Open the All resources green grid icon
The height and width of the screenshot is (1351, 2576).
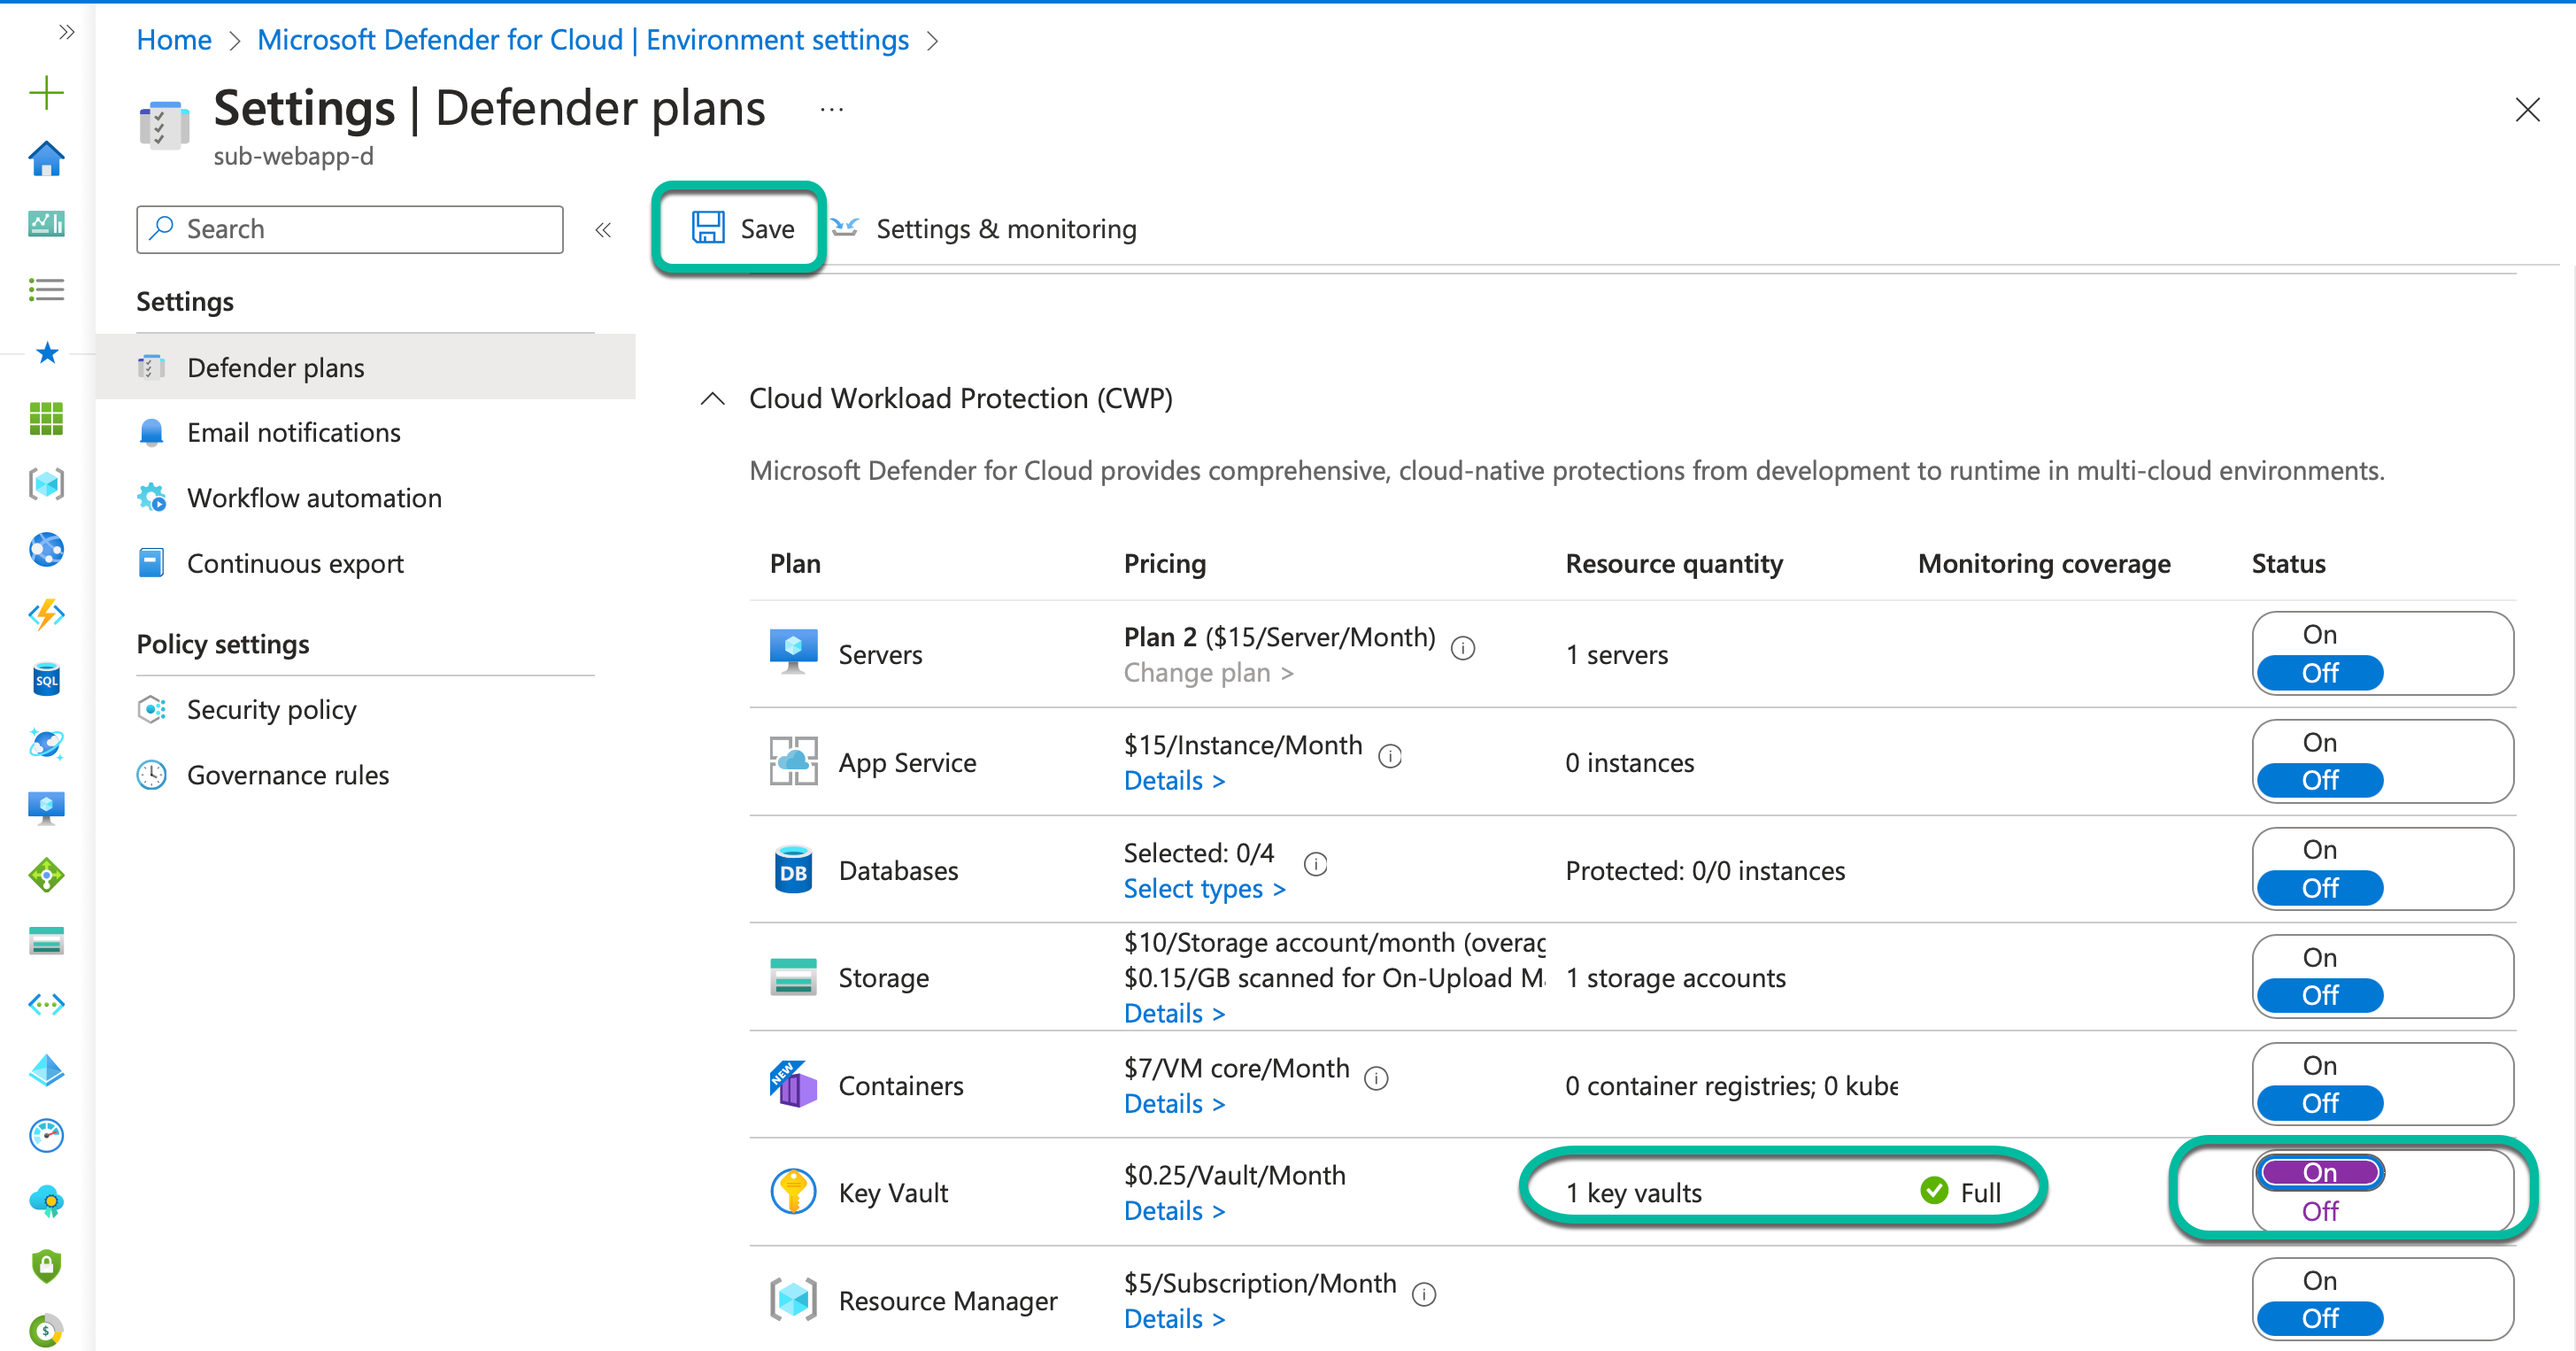[x=46, y=418]
